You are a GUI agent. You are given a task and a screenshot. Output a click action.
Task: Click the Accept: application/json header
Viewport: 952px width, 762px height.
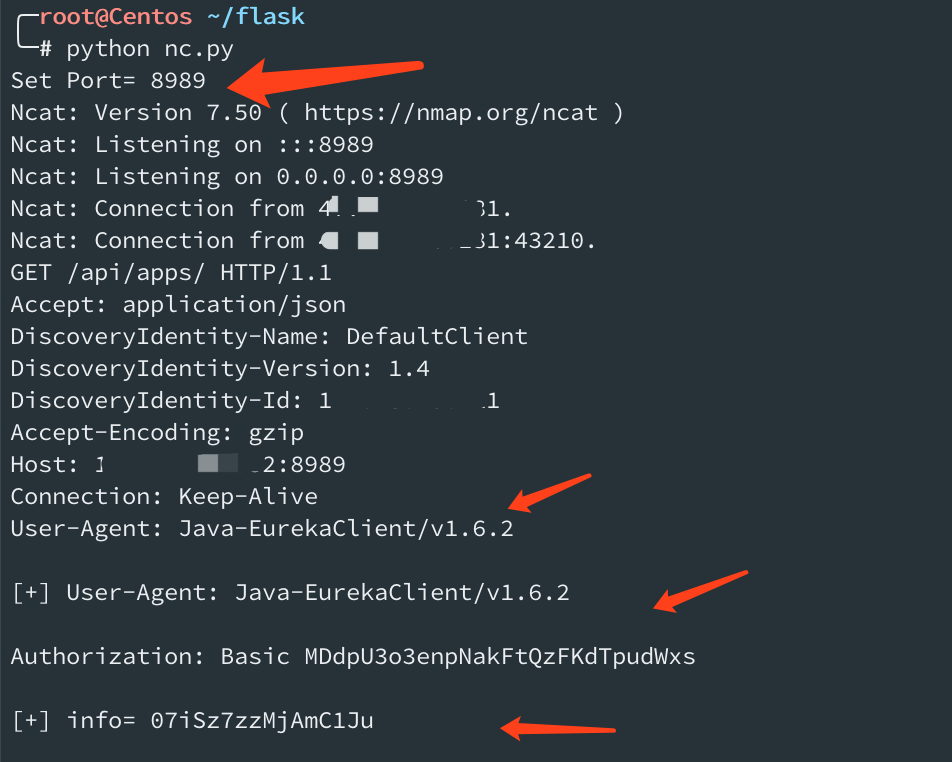point(178,305)
